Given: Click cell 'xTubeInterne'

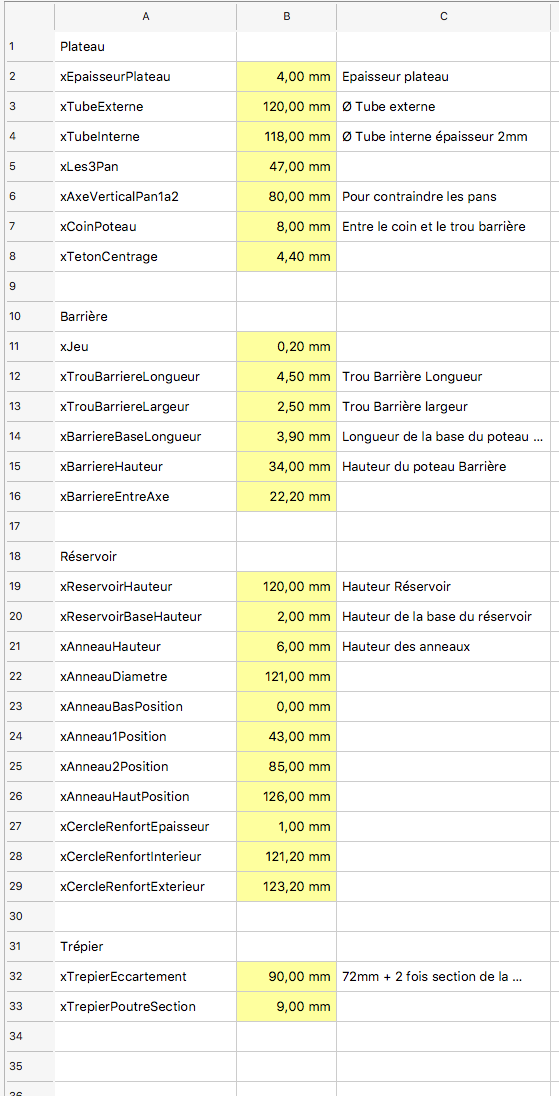Looking at the screenshot, I should [x=145, y=137].
